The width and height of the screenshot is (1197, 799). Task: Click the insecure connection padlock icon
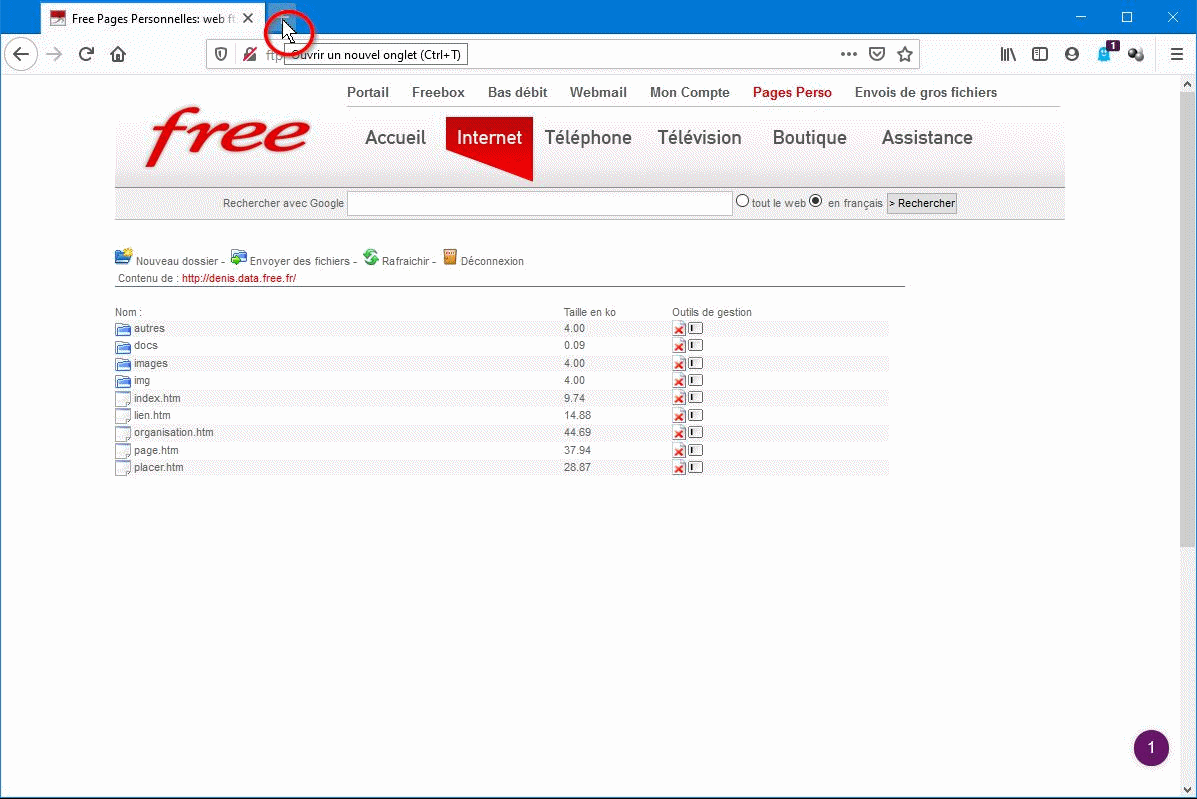(250, 54)
